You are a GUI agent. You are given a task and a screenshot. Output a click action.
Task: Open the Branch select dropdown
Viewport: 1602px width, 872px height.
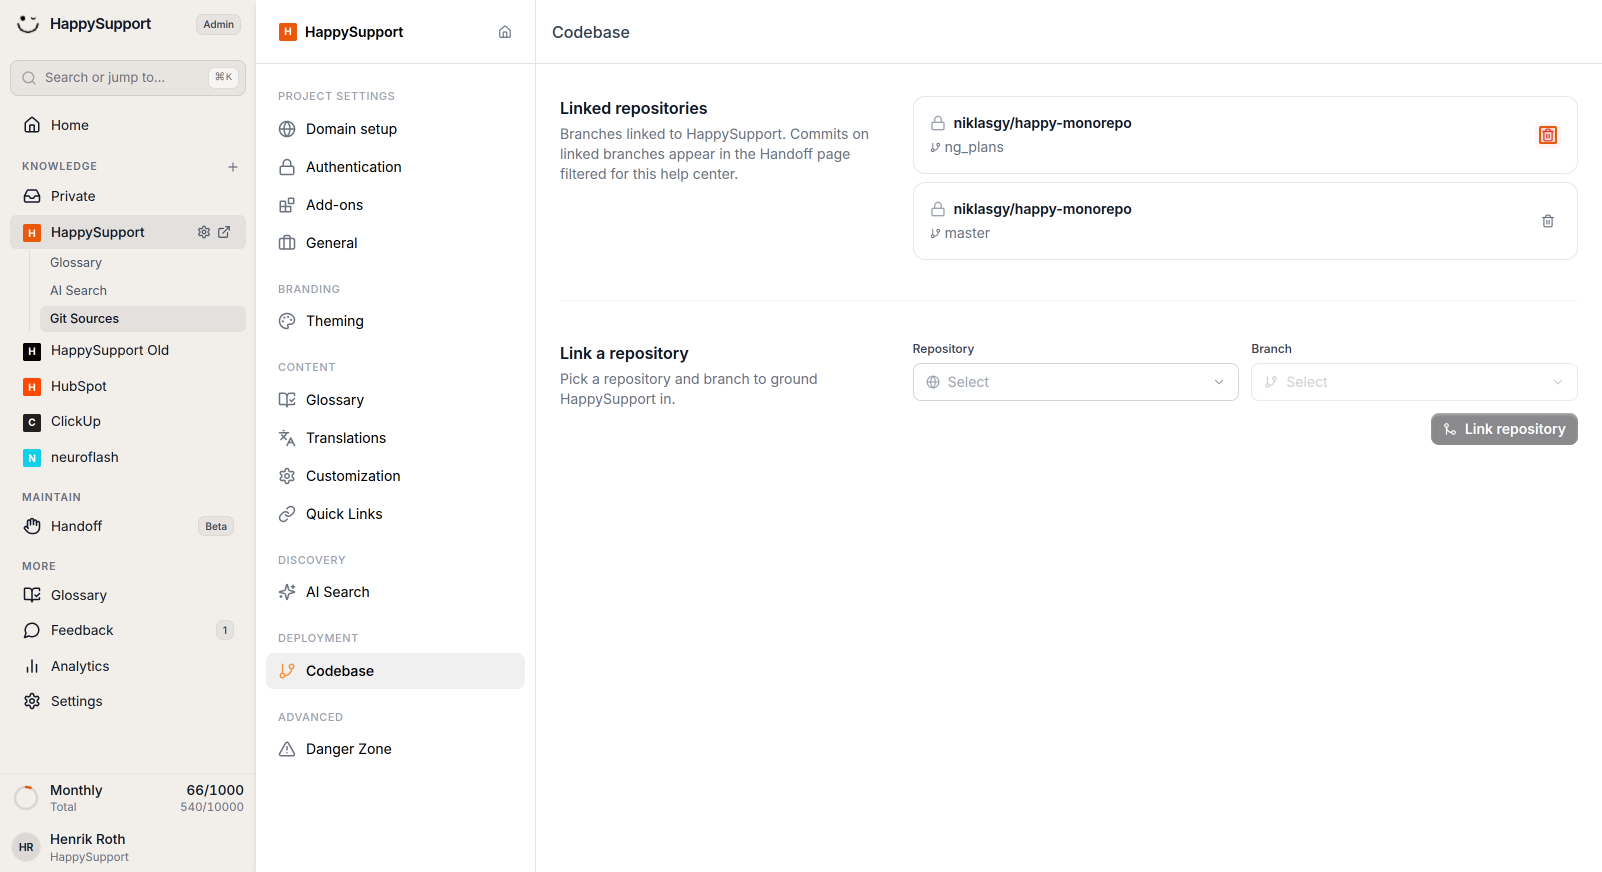1414,382
